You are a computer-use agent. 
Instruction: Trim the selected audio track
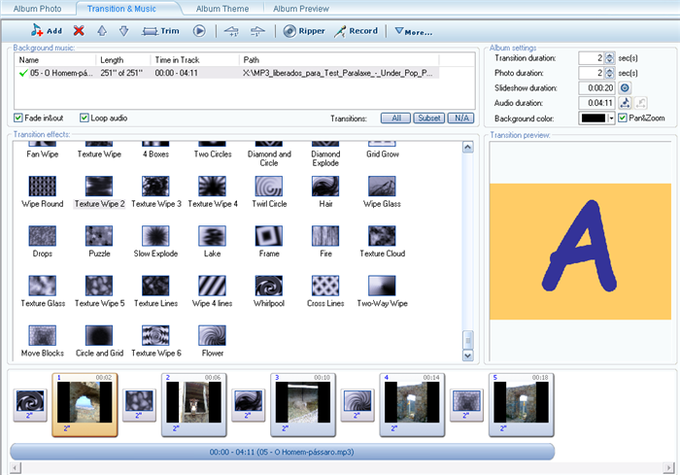pyautogui.click(x=160, y=31)
